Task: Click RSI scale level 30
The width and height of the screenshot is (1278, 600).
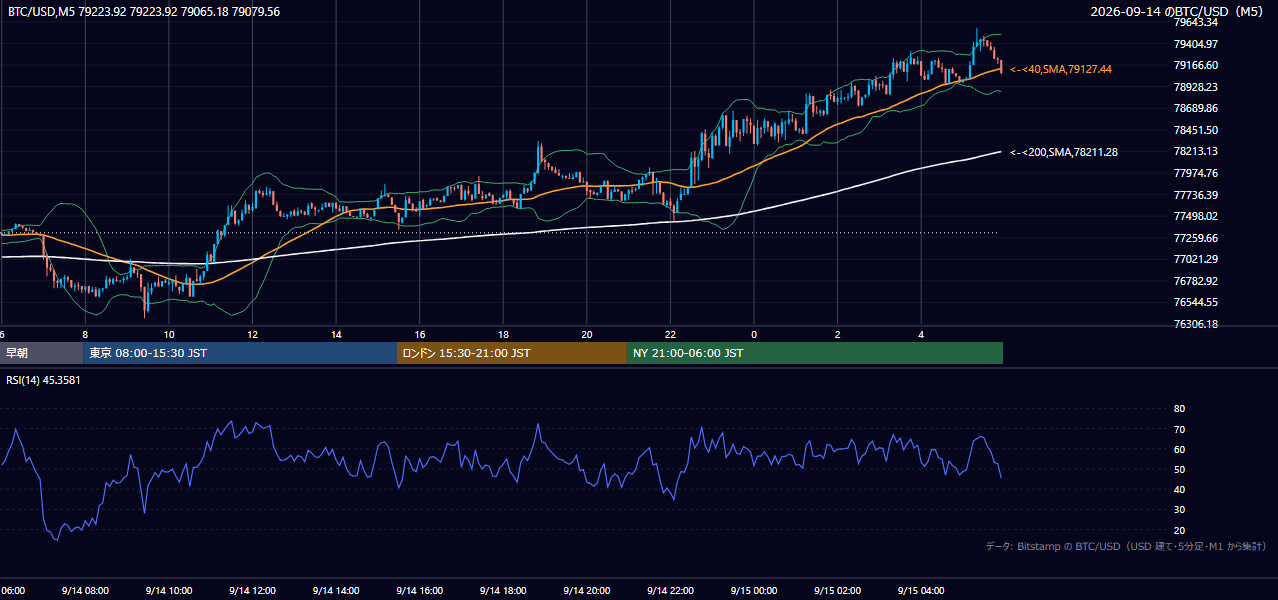Action: coord(1179,510)
